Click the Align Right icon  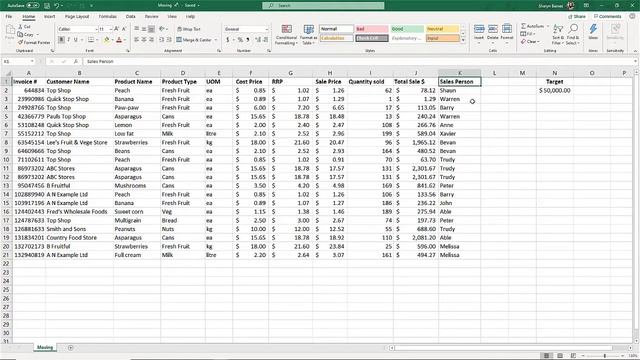[x=151, y=40]
